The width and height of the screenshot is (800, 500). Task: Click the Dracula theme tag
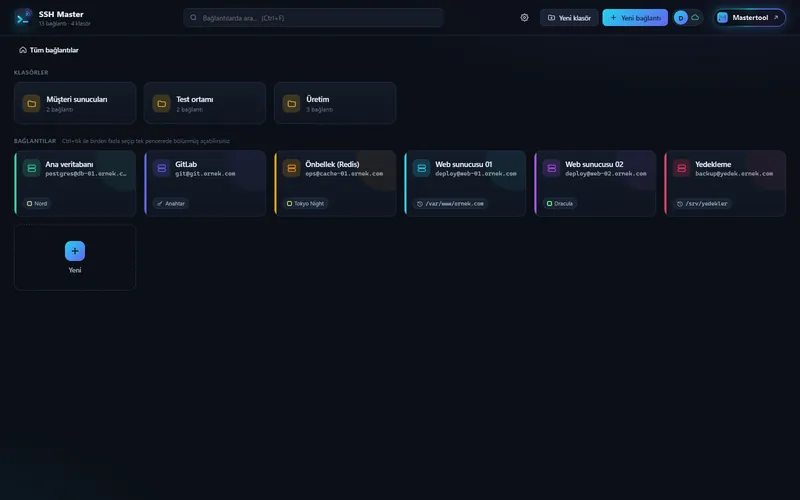pyautogui.click(x=560, y=204)
